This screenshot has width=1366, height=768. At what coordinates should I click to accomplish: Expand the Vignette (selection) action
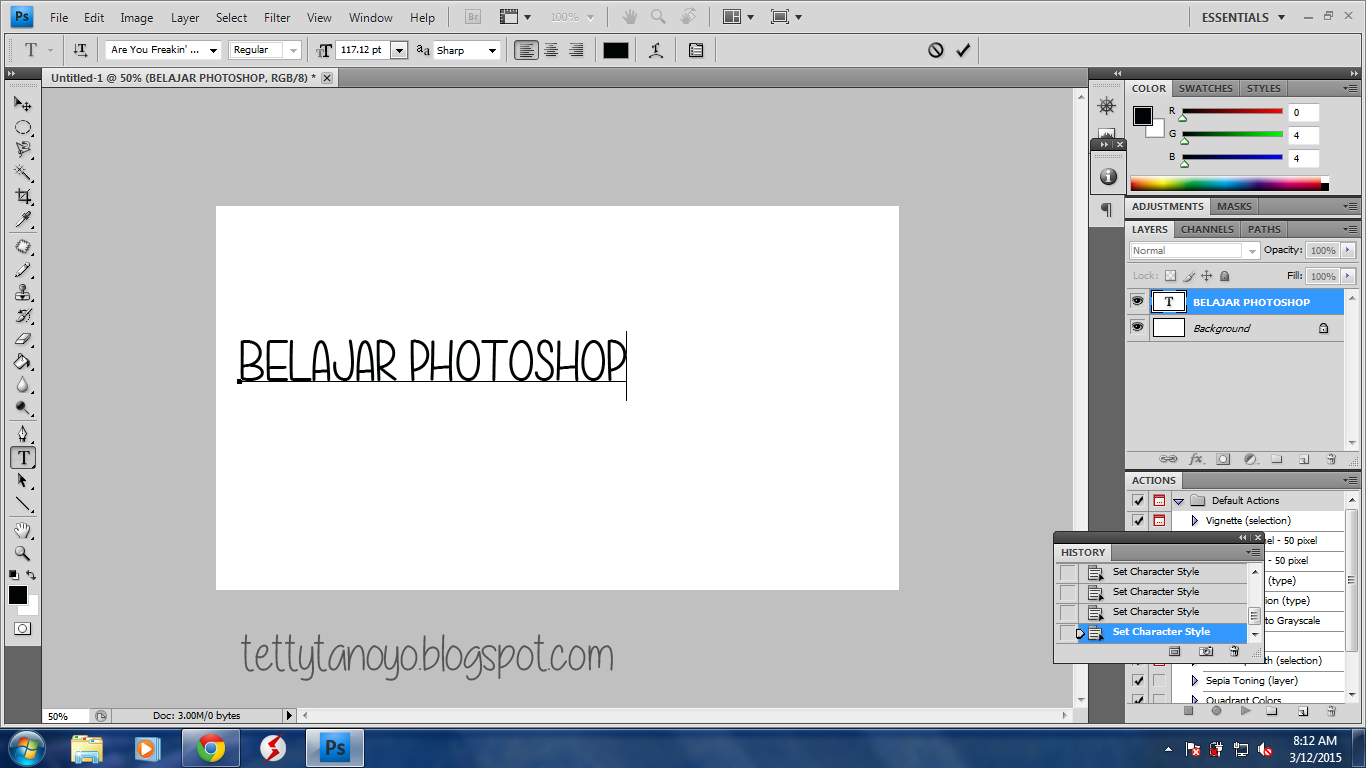pos(1194,521)
